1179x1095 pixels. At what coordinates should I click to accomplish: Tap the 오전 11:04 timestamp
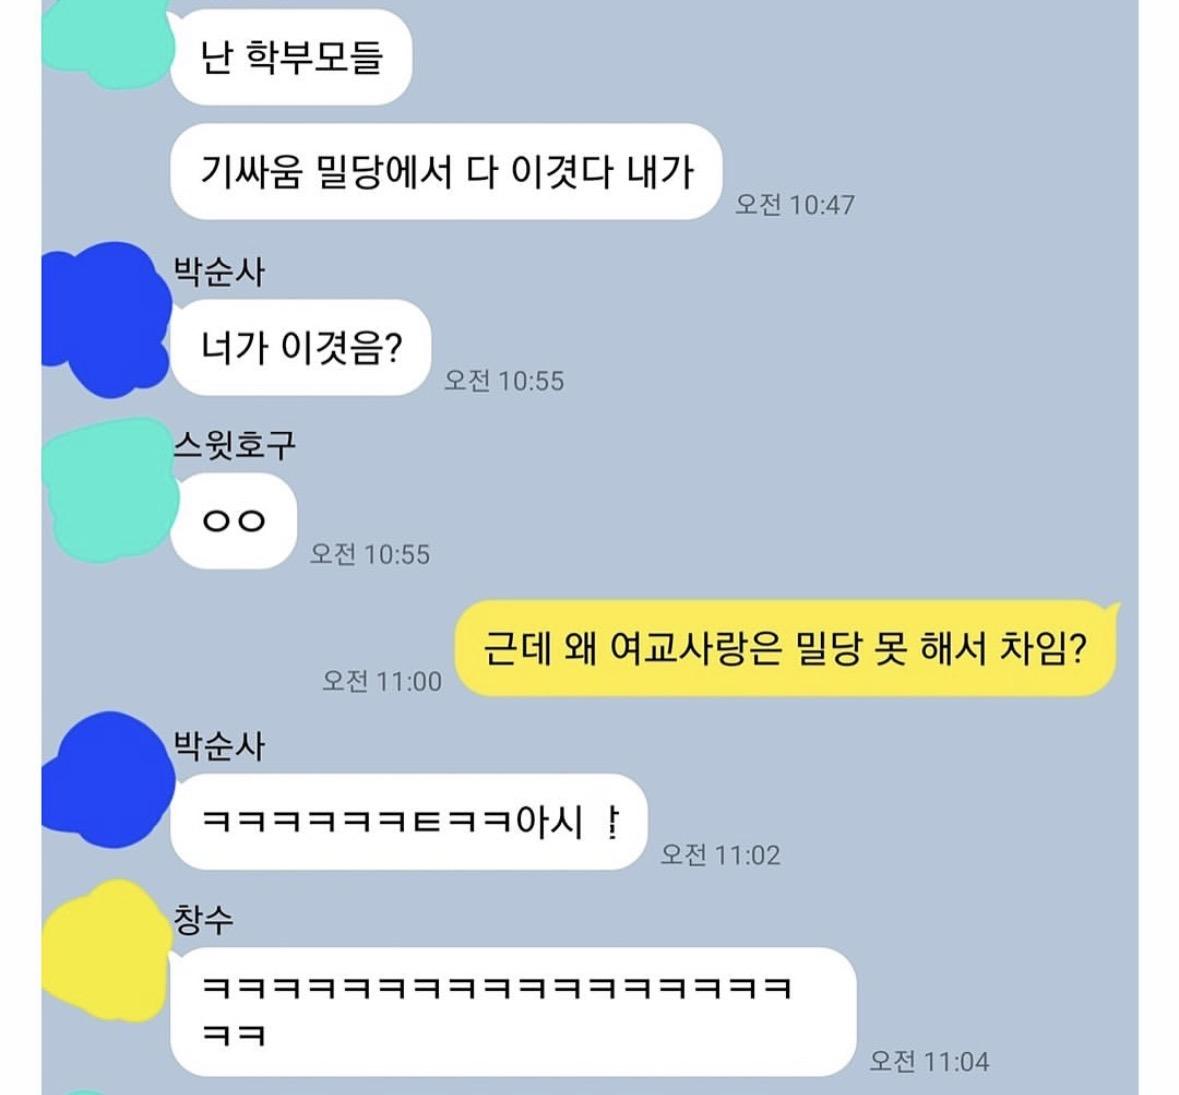coord(929,1061)
